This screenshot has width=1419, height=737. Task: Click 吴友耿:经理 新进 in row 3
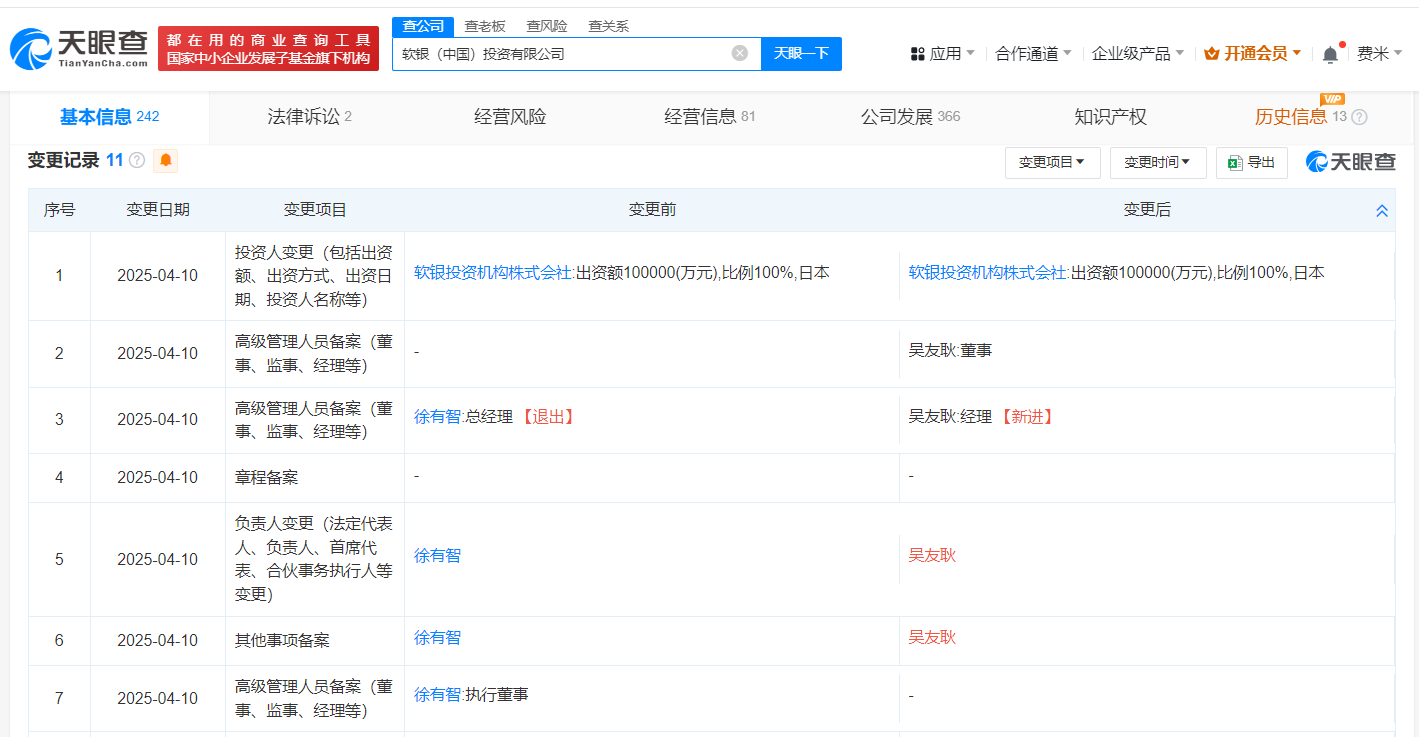point(981,417)
